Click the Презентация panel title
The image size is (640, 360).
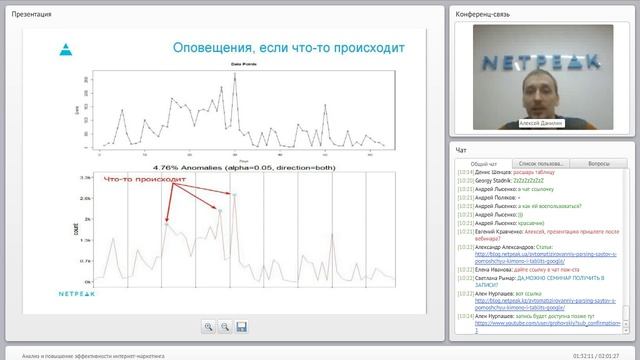[x=31, y=14]
